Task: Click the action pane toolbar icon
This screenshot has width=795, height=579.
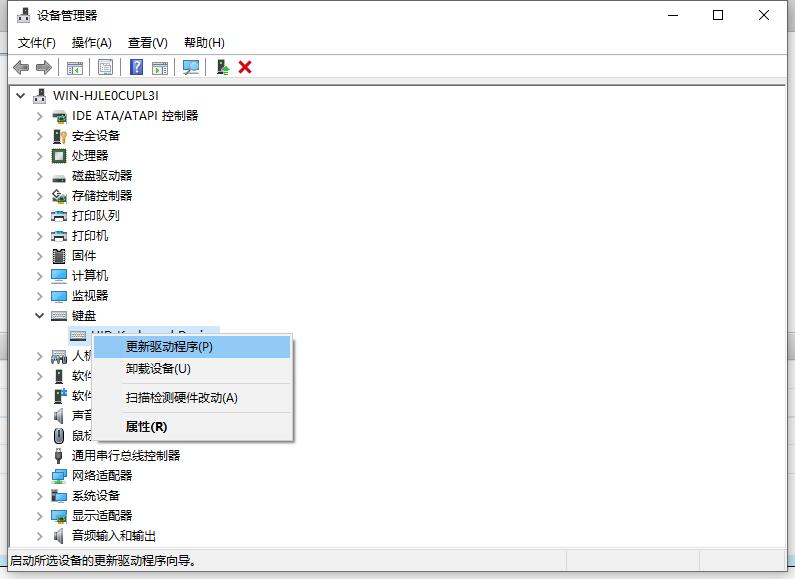Action: coord(160,67)
